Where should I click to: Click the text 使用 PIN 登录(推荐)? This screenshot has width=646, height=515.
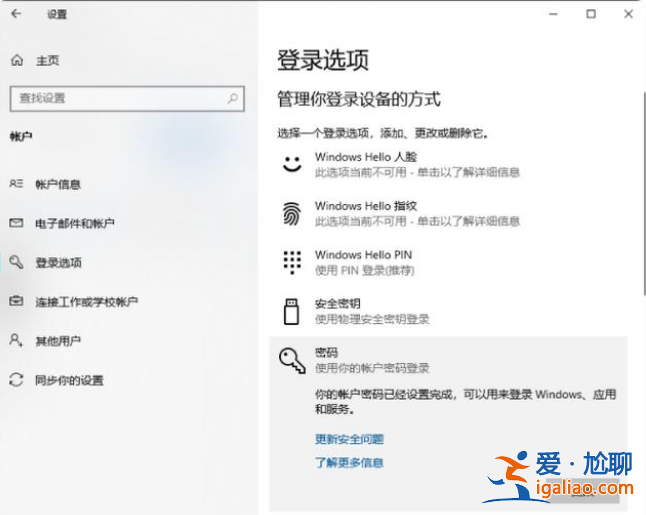pyautogui.click(x=365, y=270)
